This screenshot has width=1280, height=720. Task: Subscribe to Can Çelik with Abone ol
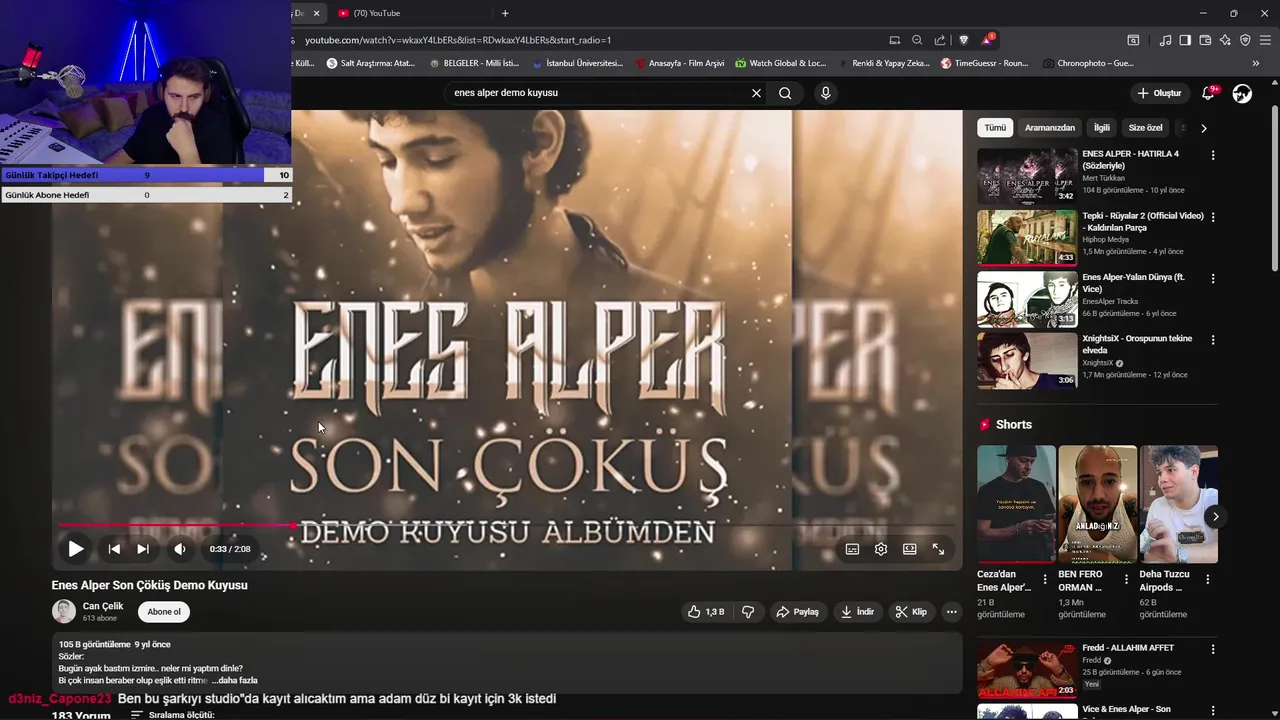164,612
